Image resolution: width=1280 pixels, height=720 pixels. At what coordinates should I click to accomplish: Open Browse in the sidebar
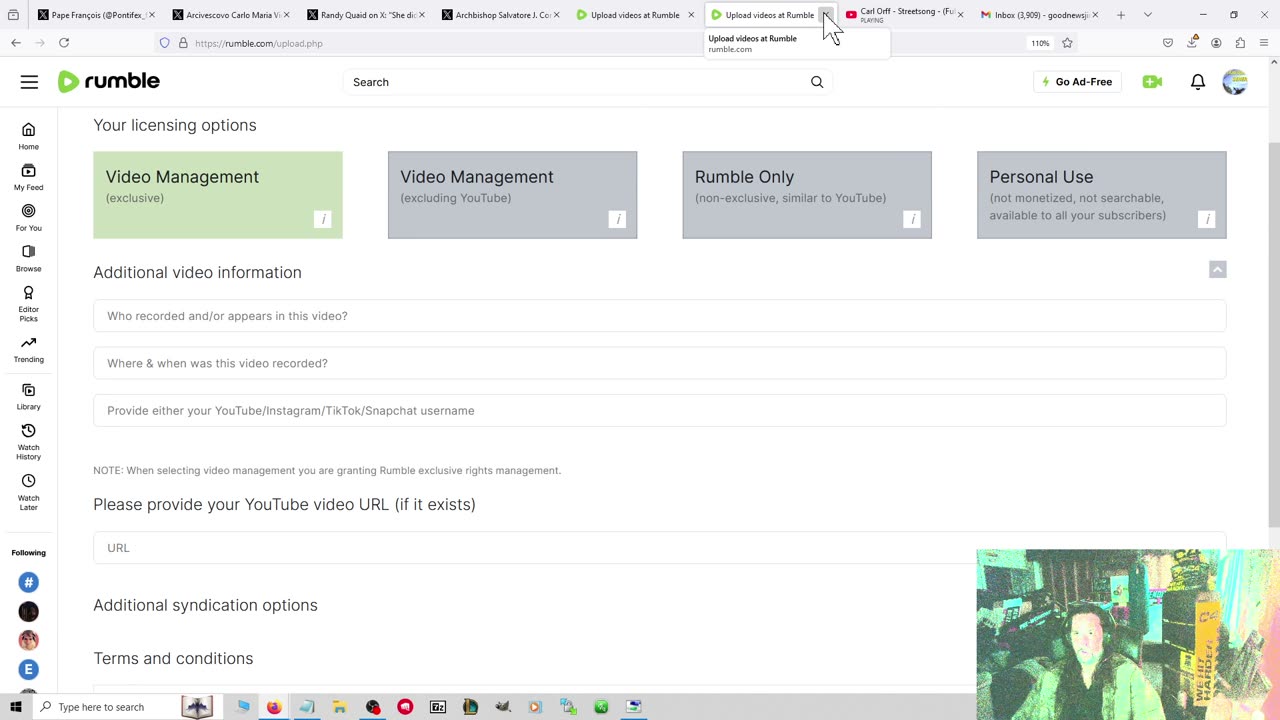(x=28, y=258)
